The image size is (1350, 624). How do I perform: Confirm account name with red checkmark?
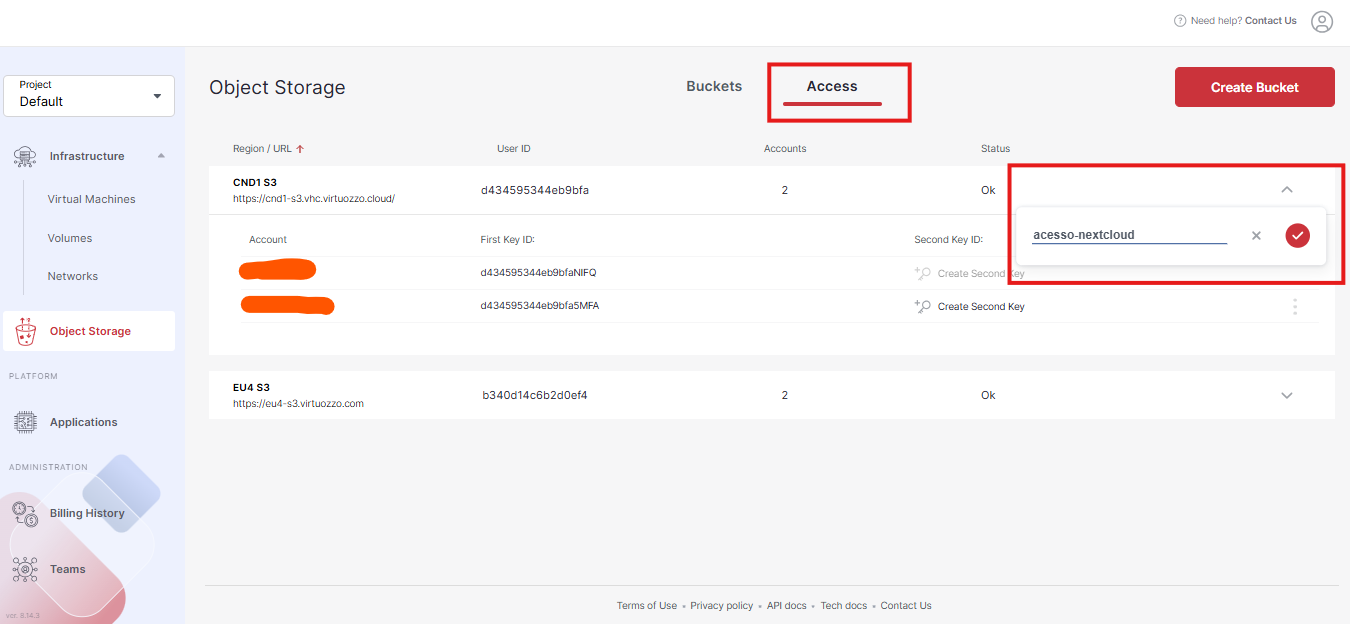coord(1297,235)
